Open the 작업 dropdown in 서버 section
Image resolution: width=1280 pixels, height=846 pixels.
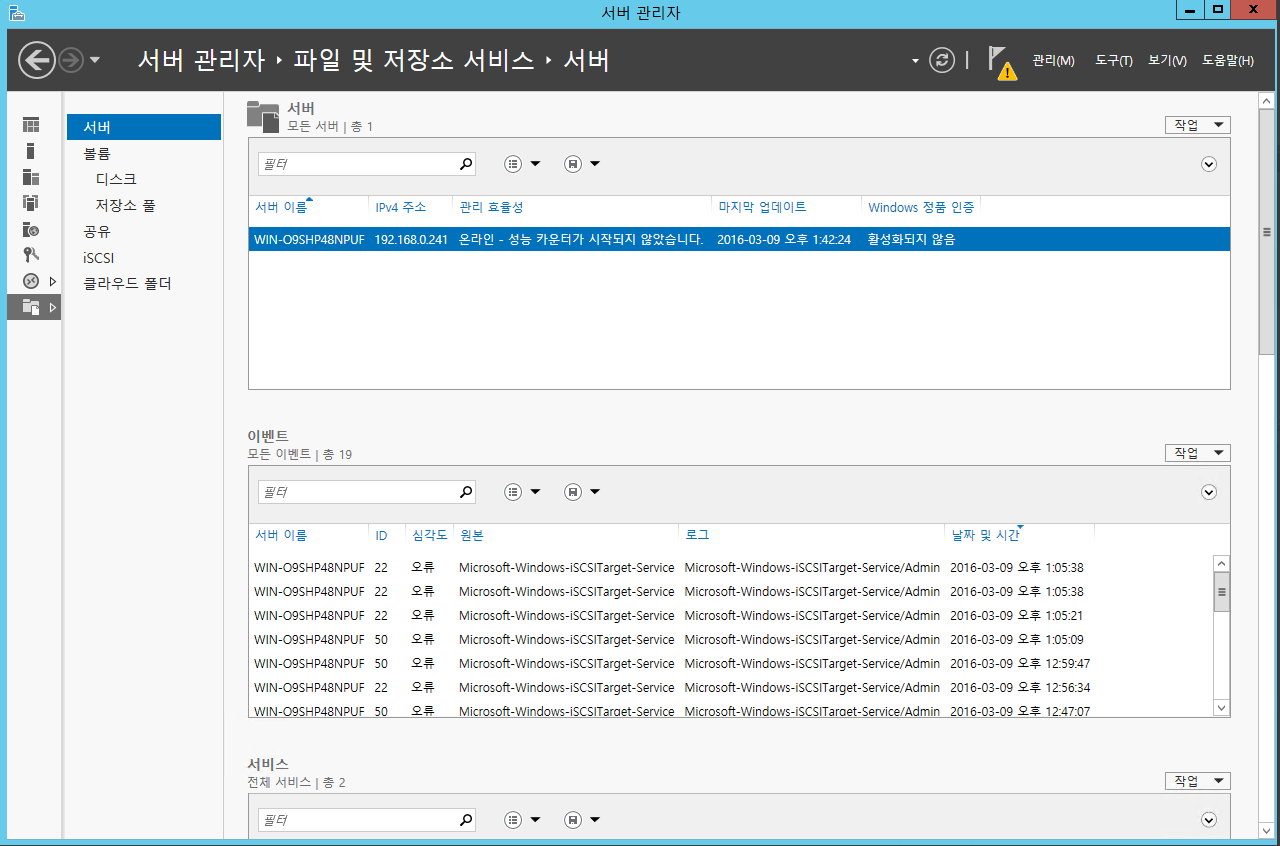[x=1197, y=125]
